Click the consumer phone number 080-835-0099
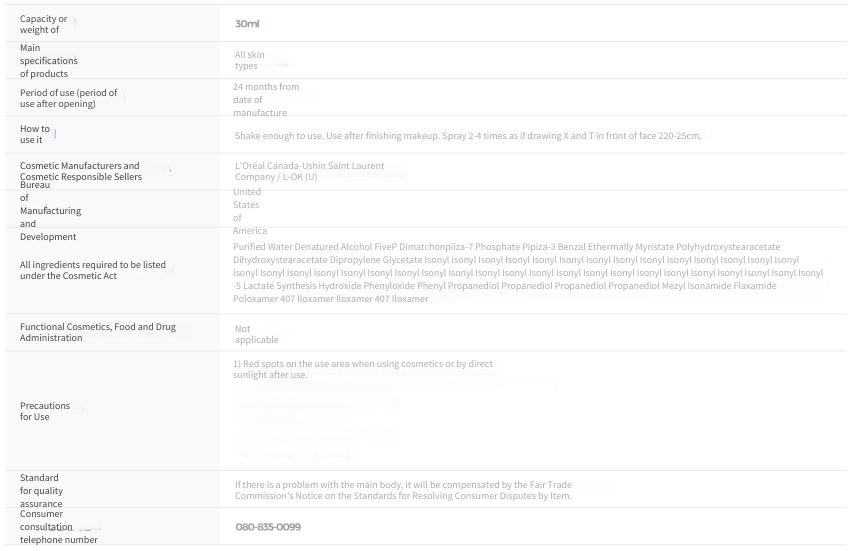The image size is (860, 551). (x=268, y=527)
